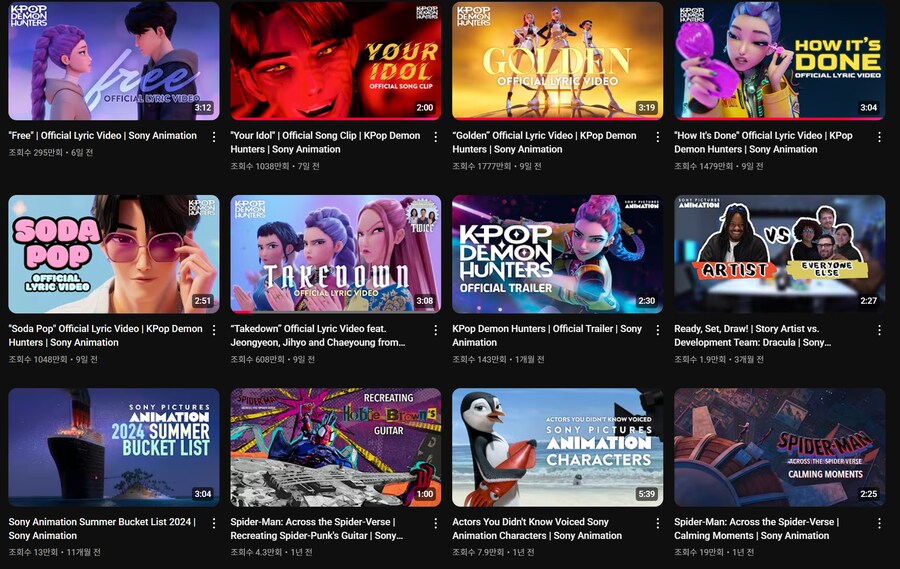This screenshot has width=900, height=569.
Task: Open more options menu for 'Free' video
Action: [x=214, y=137]
